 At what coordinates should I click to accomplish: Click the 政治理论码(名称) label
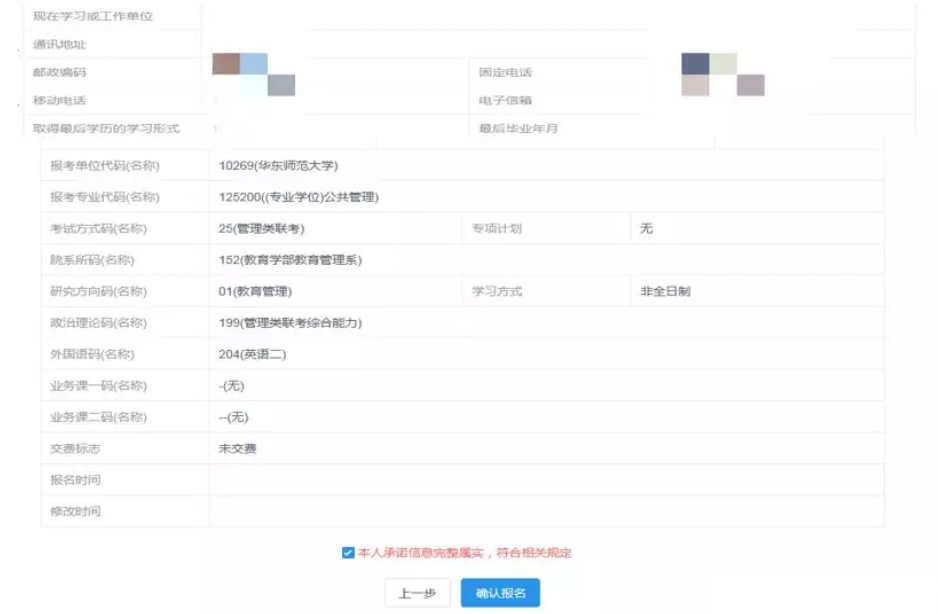coord(98,323)
